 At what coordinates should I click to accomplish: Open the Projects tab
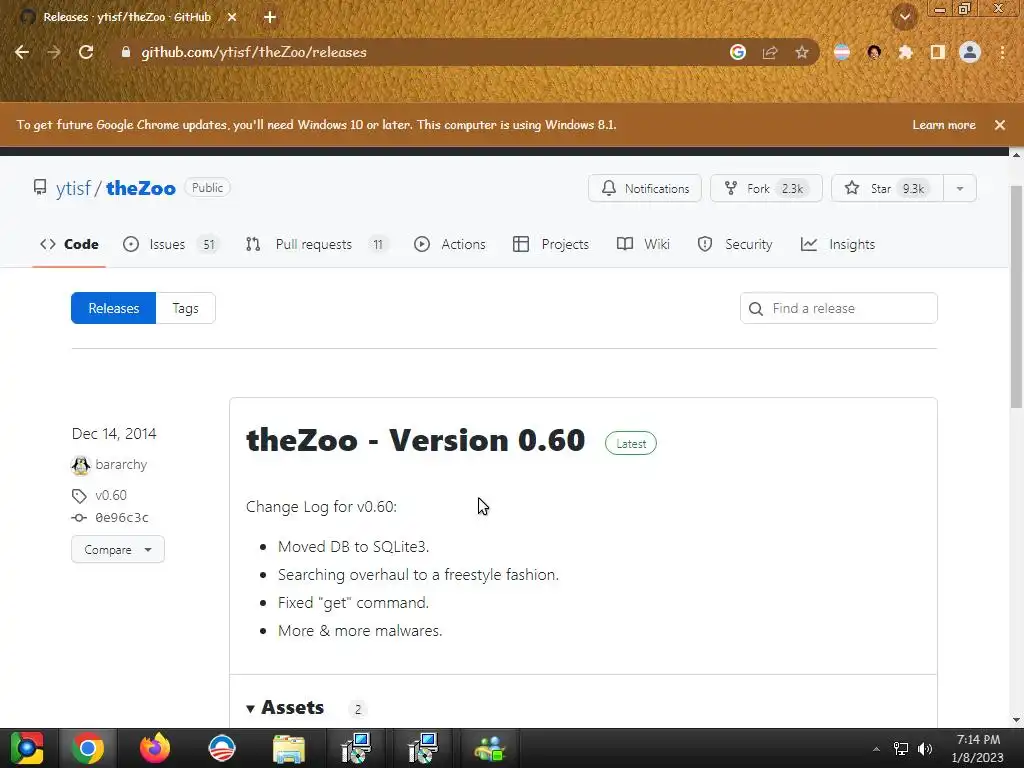551,244
